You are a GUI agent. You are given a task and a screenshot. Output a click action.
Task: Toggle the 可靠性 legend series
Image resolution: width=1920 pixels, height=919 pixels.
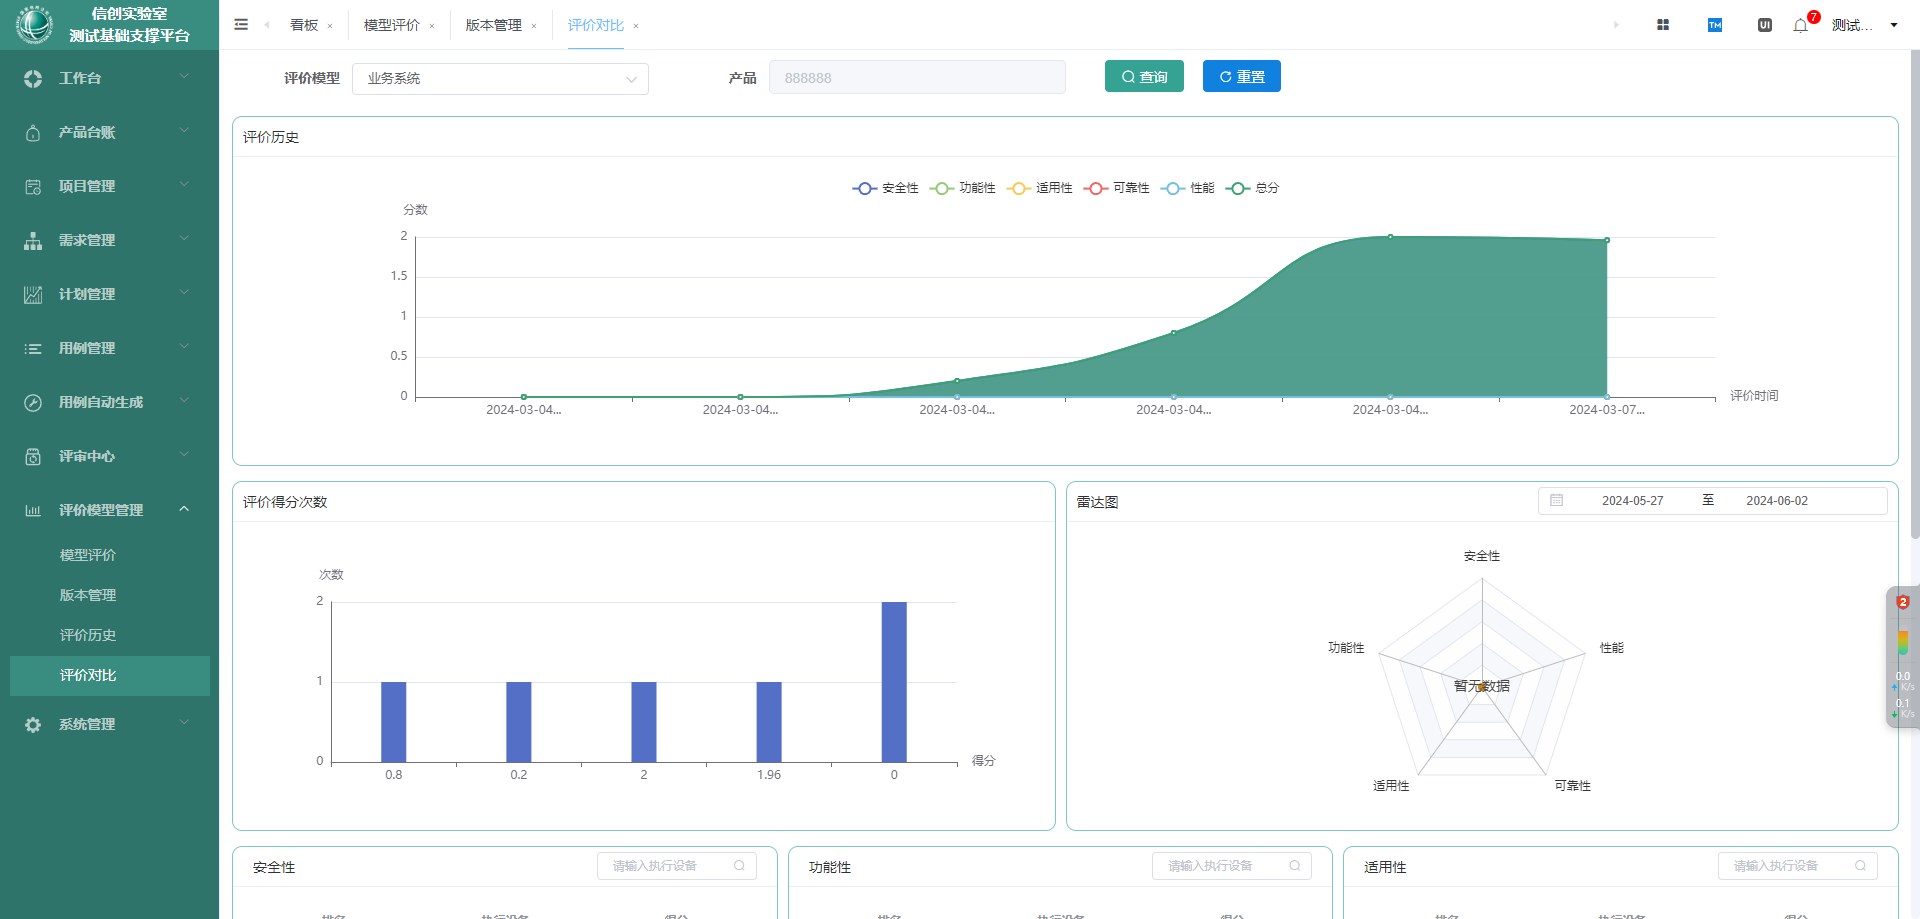coord(1117,188)
